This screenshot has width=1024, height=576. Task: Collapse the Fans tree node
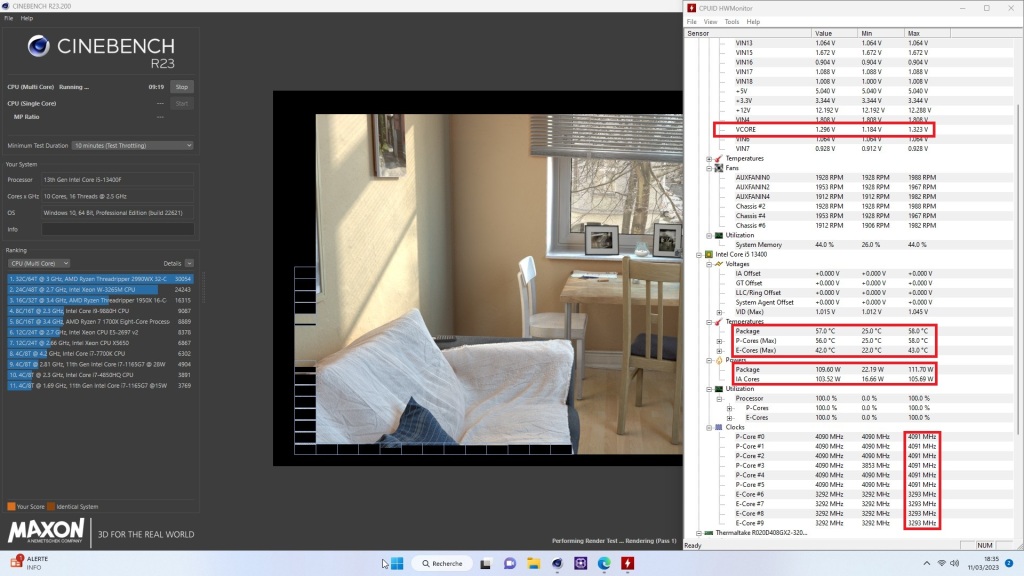point(709,168)
